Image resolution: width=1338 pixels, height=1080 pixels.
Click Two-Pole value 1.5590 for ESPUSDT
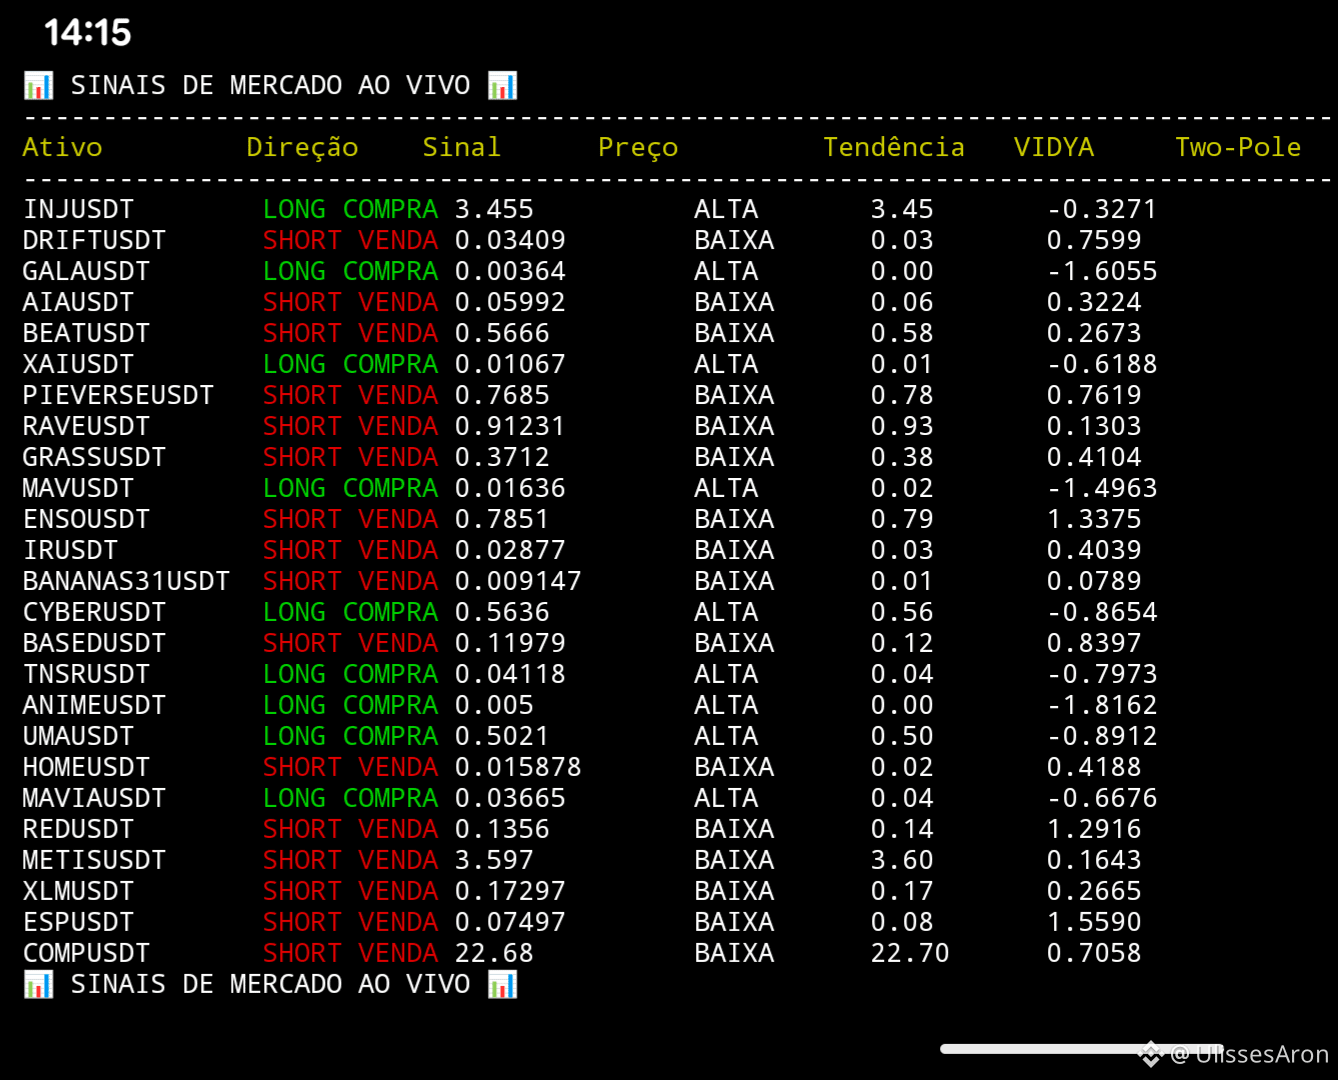pos(1094,922)
